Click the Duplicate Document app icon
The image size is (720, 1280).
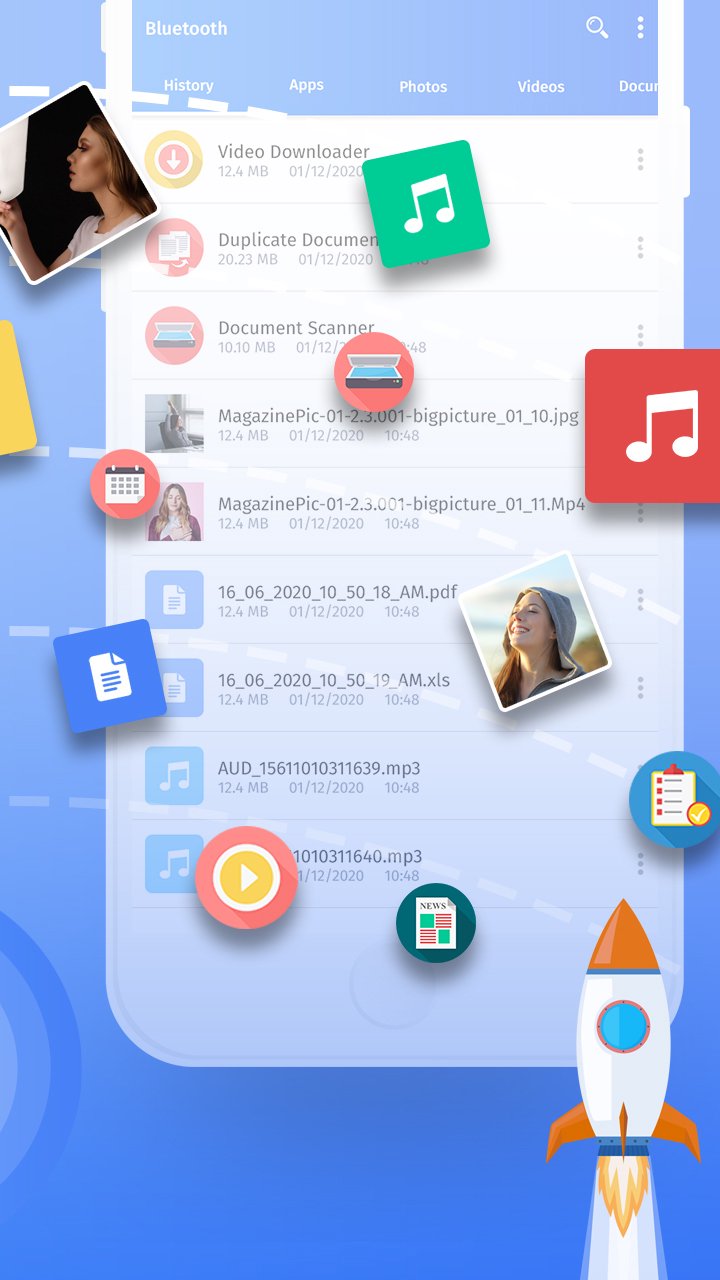tap(174, 248)
